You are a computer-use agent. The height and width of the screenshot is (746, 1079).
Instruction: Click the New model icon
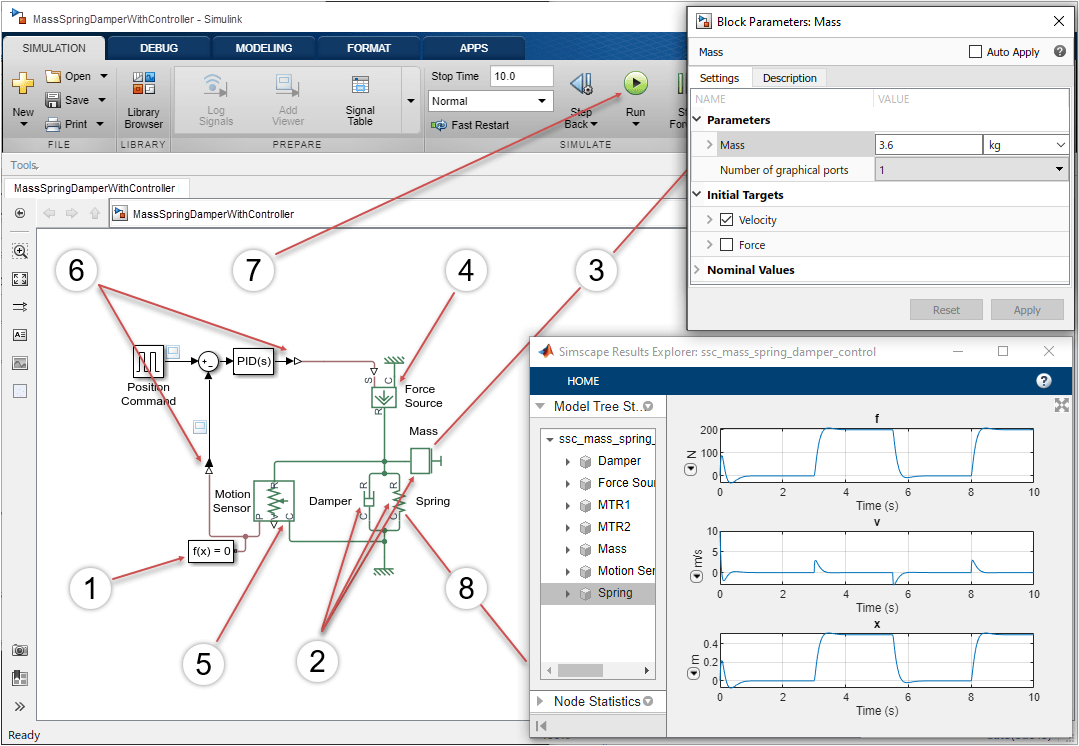click(23, 83)
